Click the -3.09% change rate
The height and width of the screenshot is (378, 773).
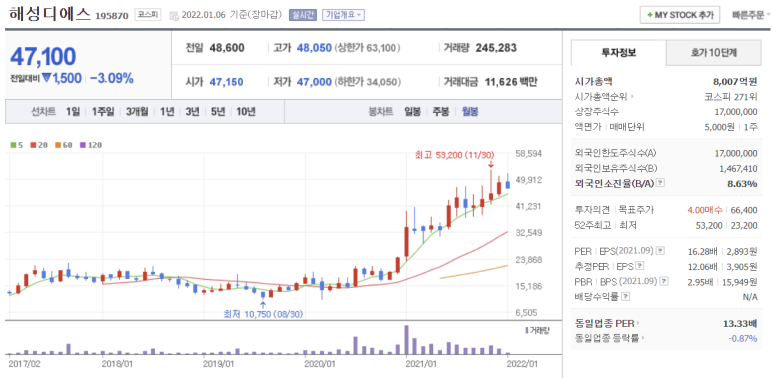tap(111, 78)
